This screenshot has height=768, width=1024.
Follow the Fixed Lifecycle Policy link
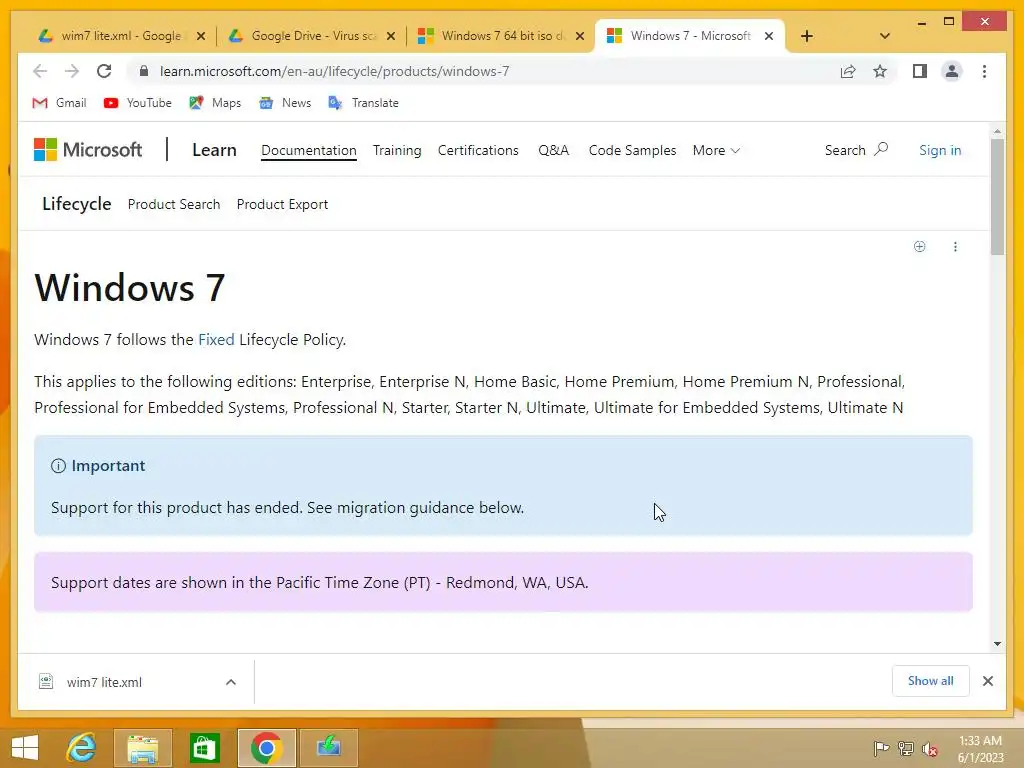[216, 340]
